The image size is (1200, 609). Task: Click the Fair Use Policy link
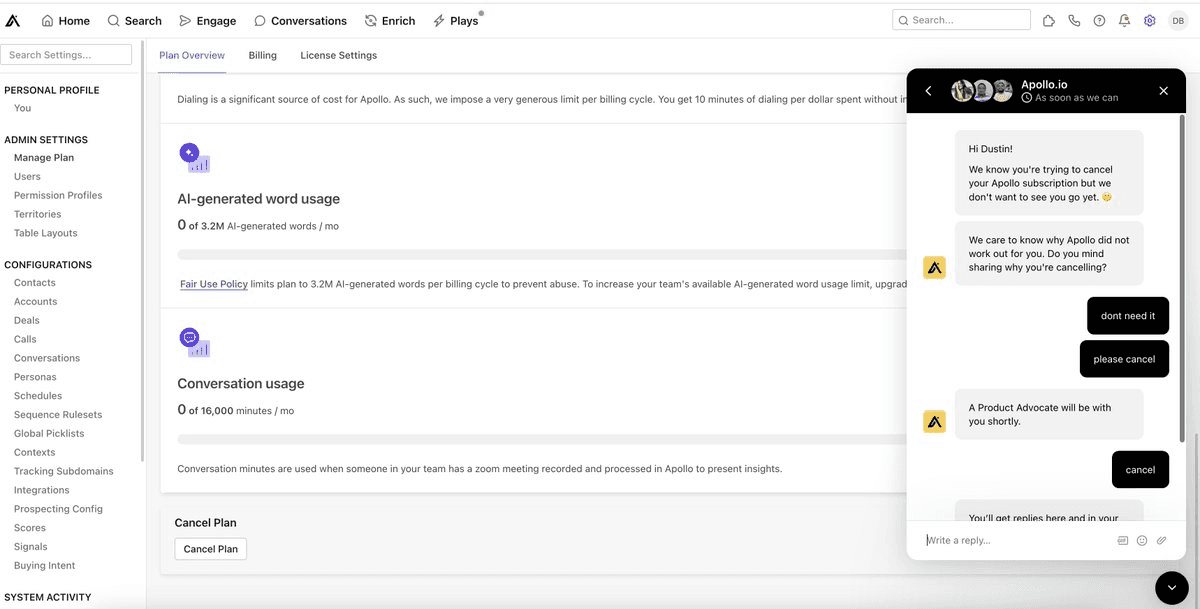click(x=214, y=284)
